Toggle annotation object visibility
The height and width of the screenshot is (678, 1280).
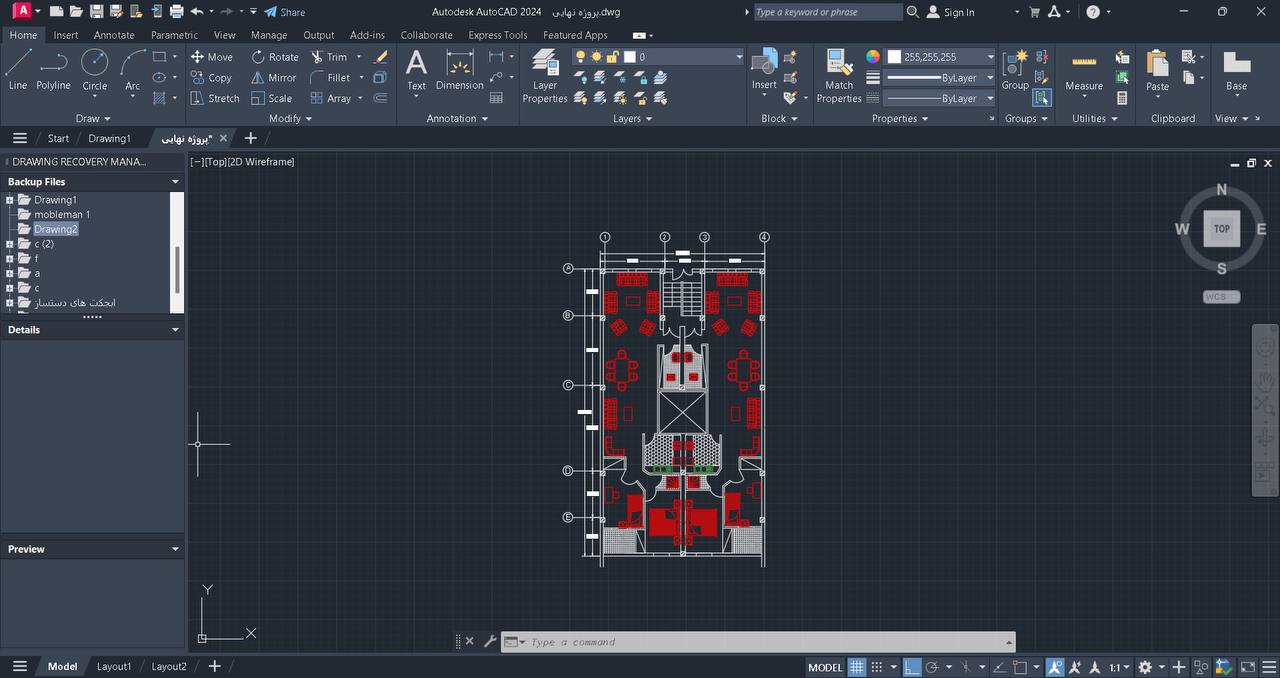click(x=1054, y=667)
